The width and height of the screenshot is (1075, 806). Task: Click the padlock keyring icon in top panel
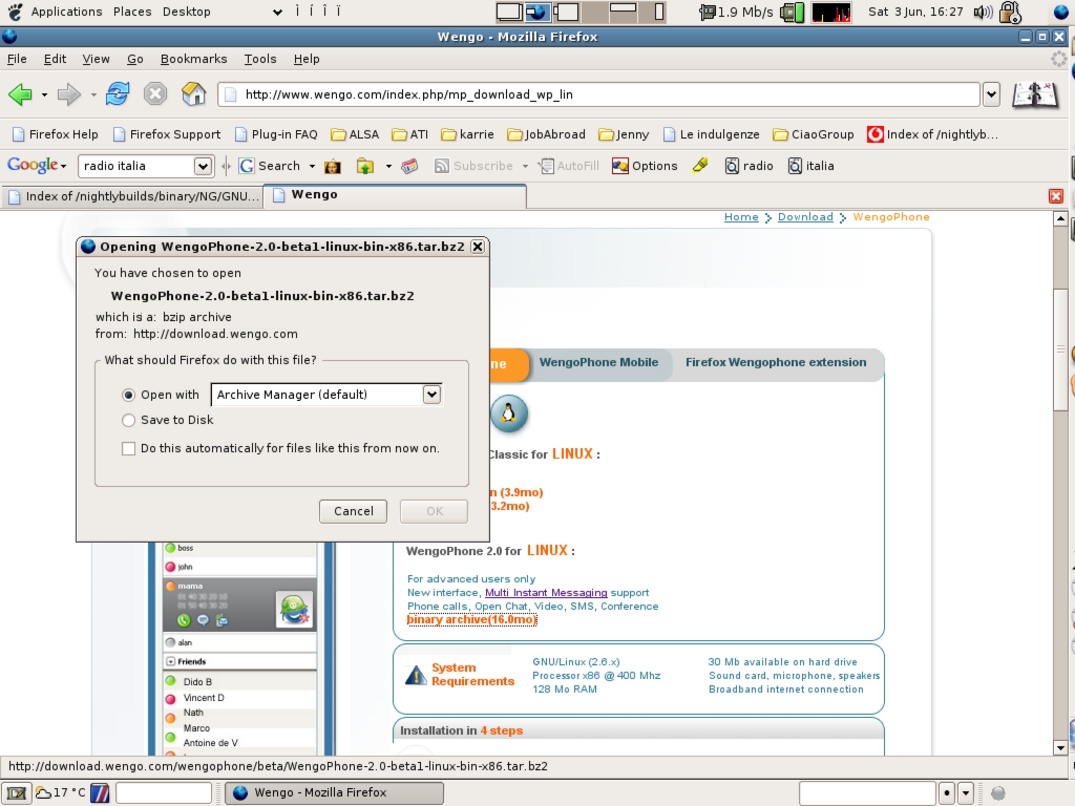[x=1010, y=12]
